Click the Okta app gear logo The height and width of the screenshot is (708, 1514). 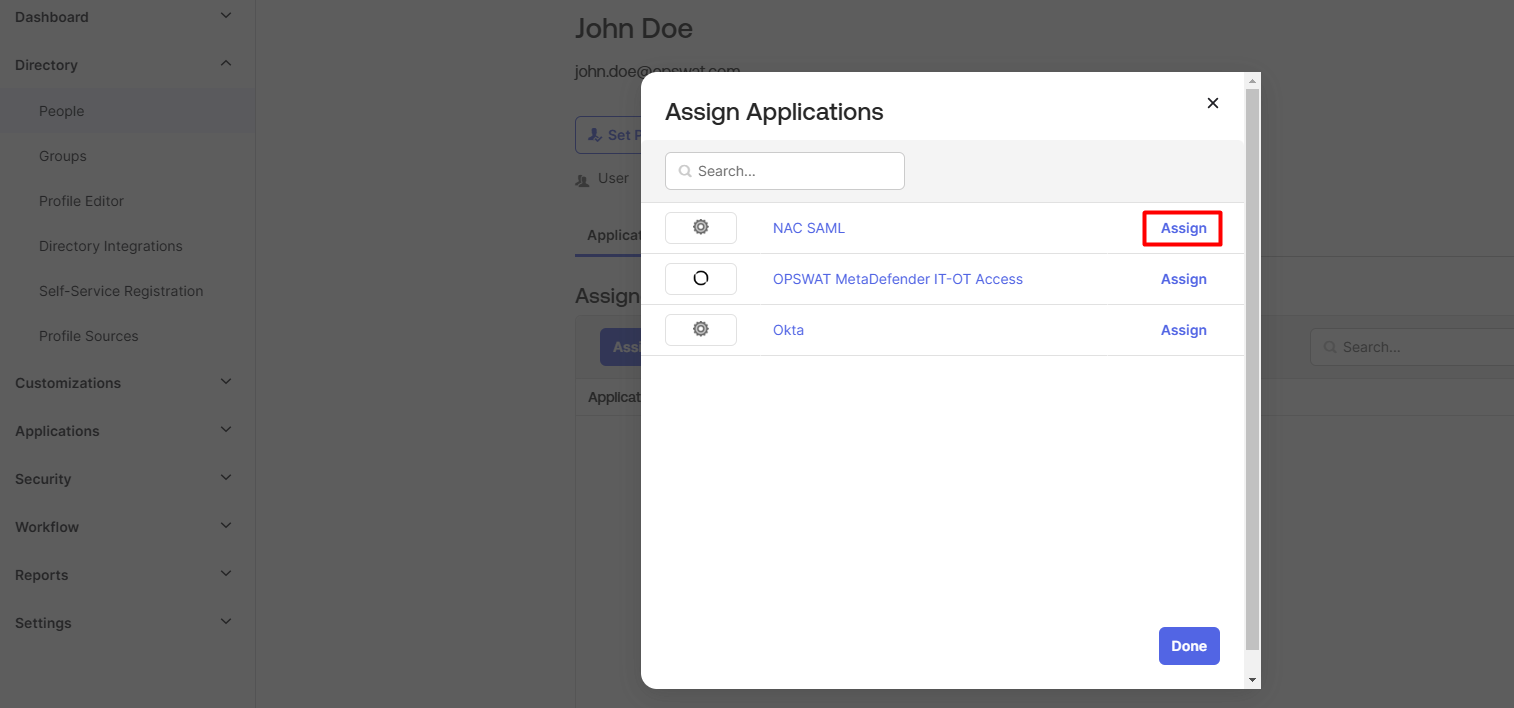click(x=701, y=330)
